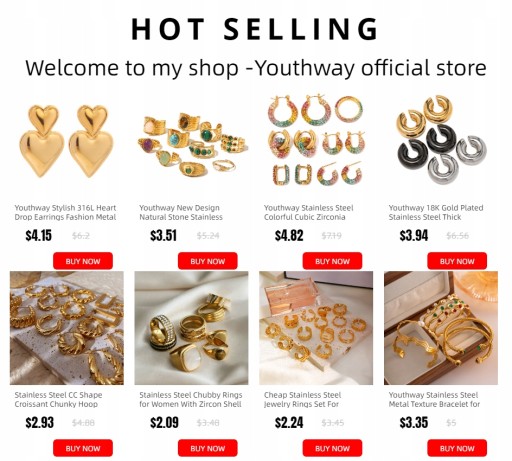This screenshot has height=461, width=512.
Task: Open Youthway Stylish 316L Heart title link
Action: point(65,212)
